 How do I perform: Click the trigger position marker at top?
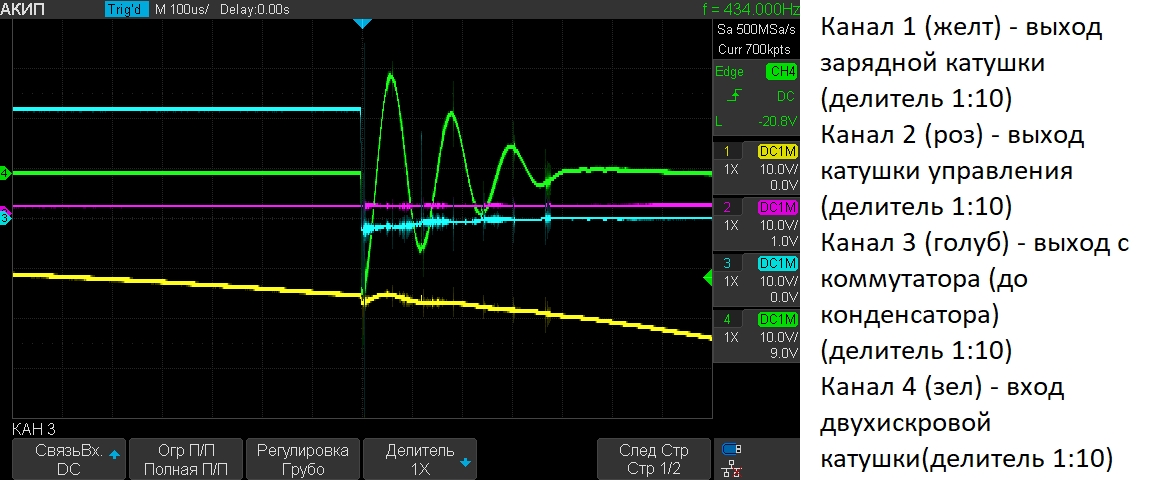tap(362, 22)
